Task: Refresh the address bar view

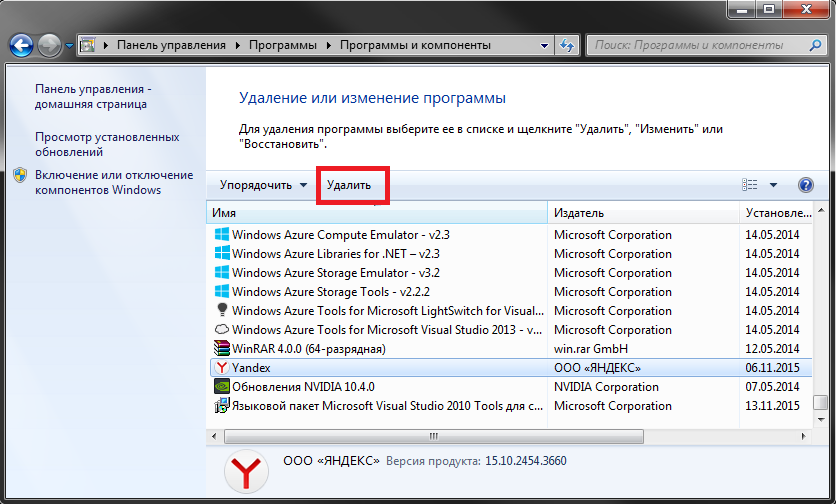Action: click(567, 45)
